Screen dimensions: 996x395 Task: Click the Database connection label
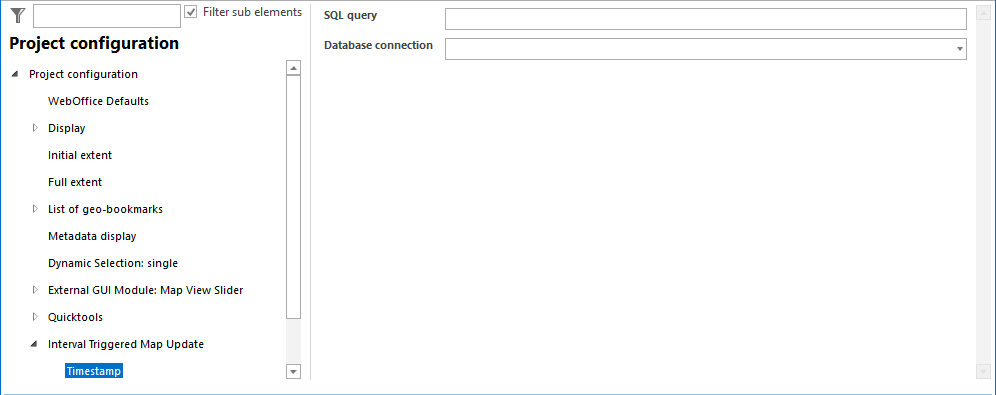point(379,45)
